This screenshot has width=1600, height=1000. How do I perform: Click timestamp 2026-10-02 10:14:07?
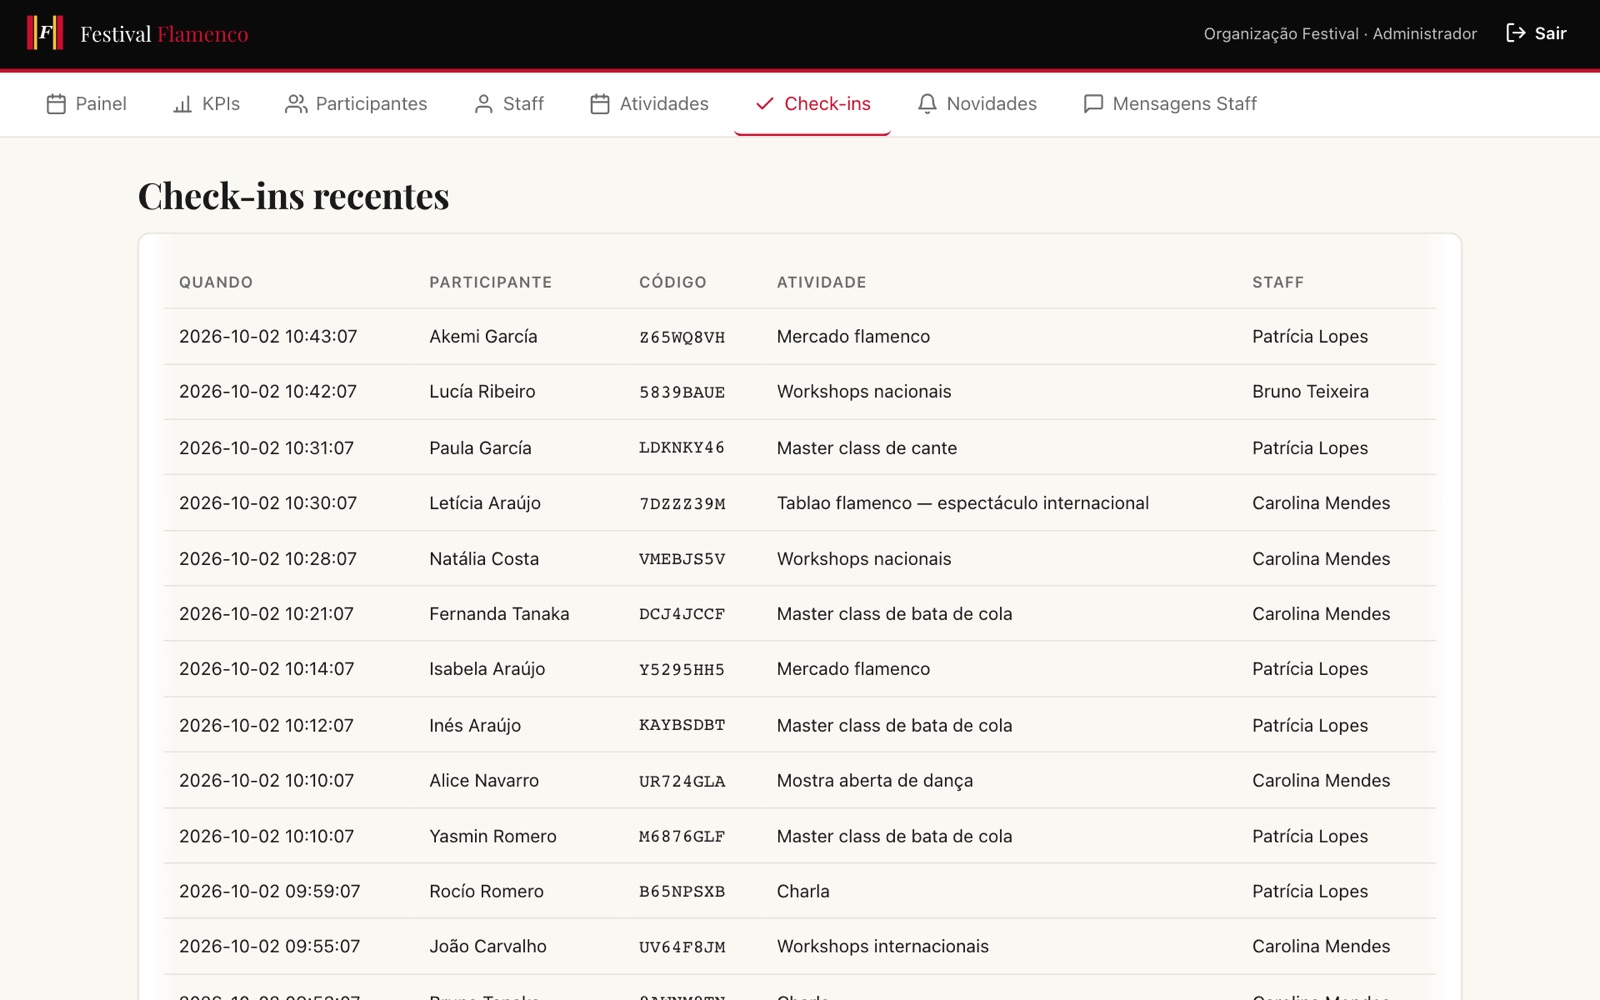[x=267, y=669]
